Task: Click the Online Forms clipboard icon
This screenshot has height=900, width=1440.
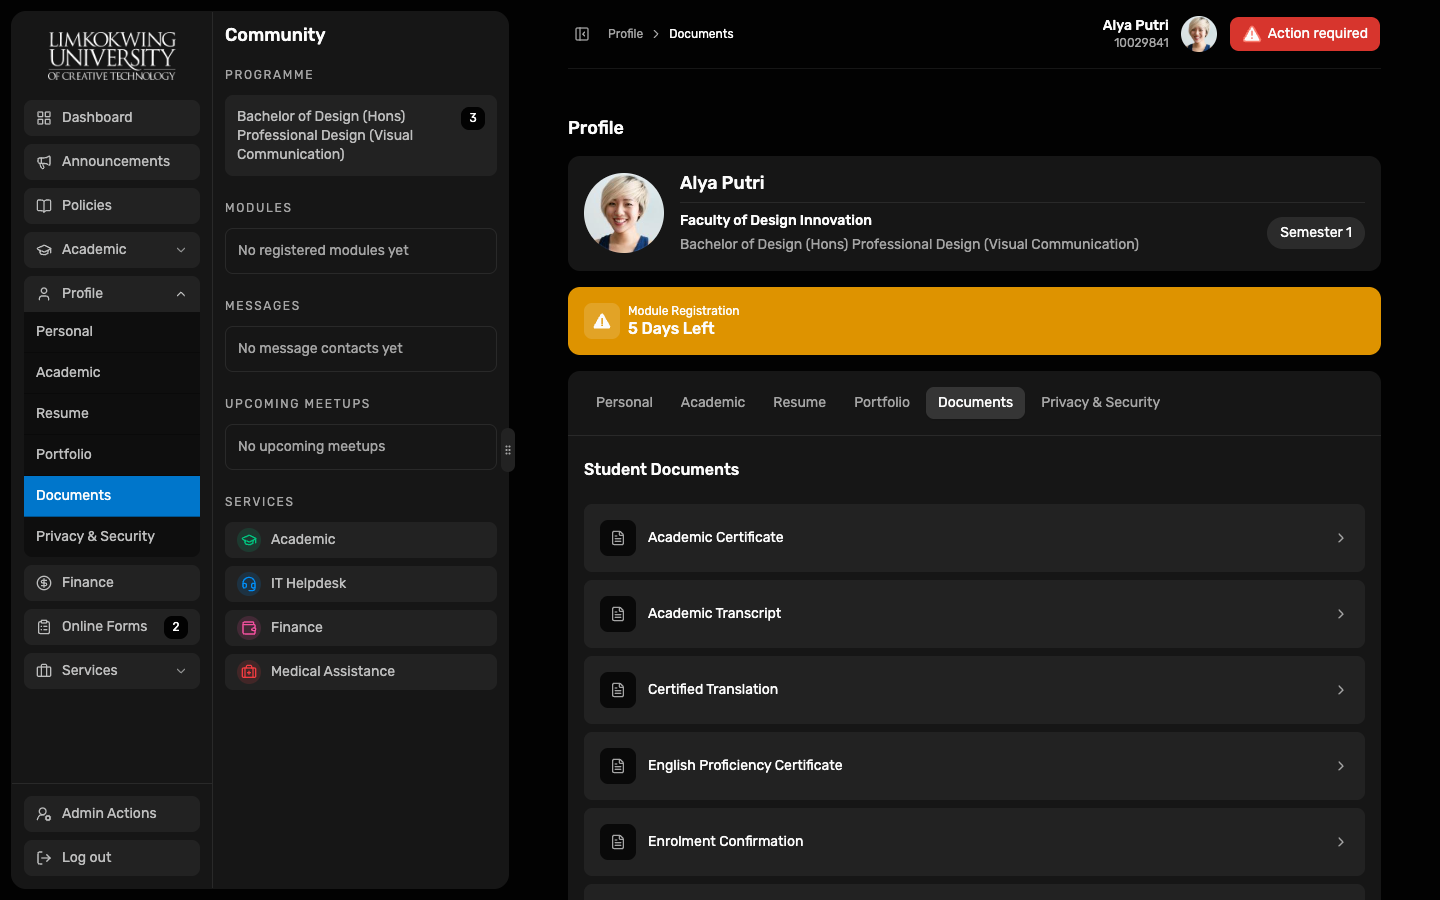Action: point(44,627)
